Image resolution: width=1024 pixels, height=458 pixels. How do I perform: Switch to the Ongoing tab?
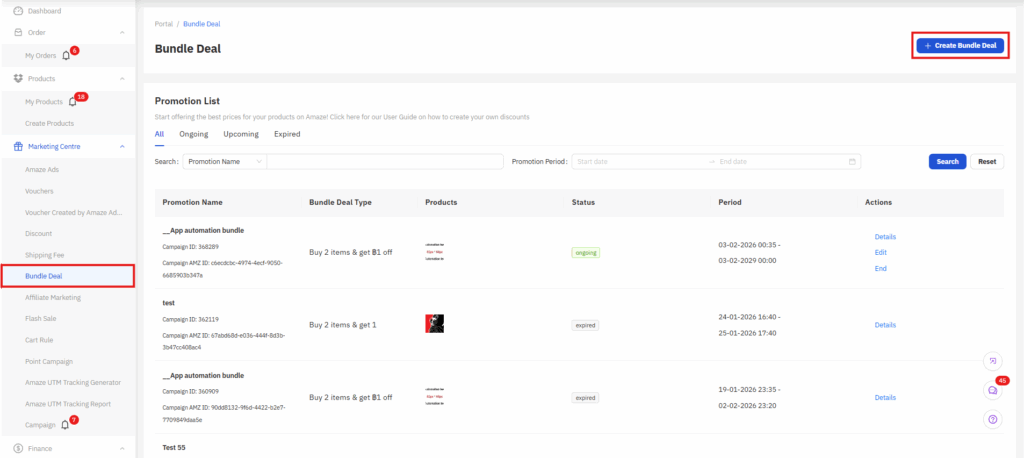(x=193, y=134)
